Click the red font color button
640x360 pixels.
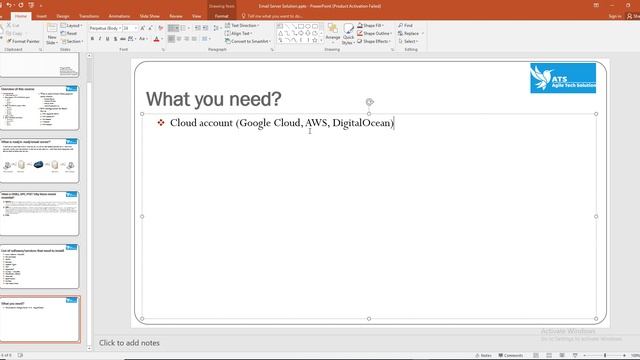156,39
